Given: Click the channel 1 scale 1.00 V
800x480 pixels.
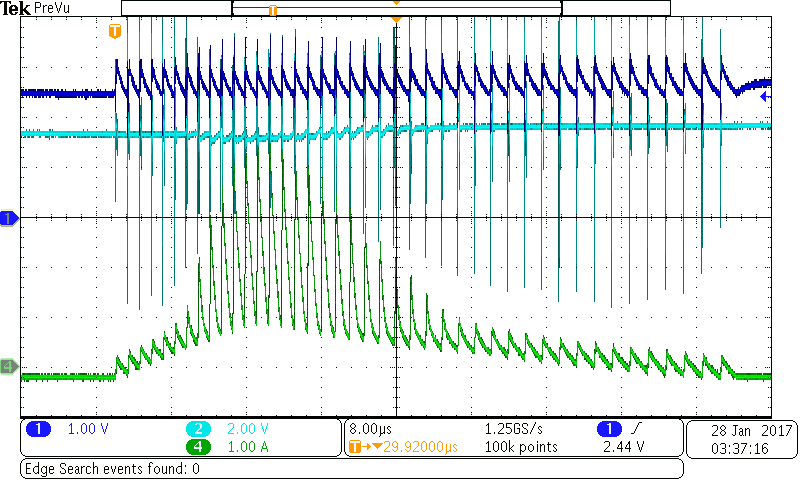Looking at the screenshot, I should pyautogui.click(x=88, y=429).
